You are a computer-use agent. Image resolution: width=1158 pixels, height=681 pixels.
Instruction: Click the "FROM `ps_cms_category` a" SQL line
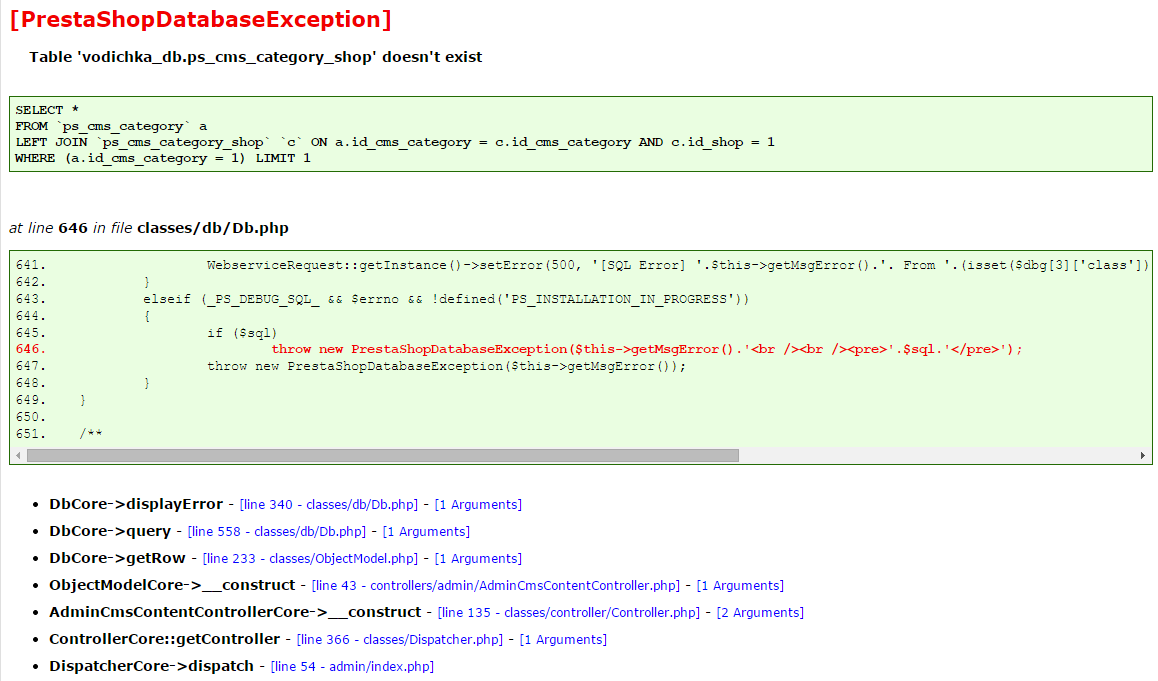coord(111,126)
